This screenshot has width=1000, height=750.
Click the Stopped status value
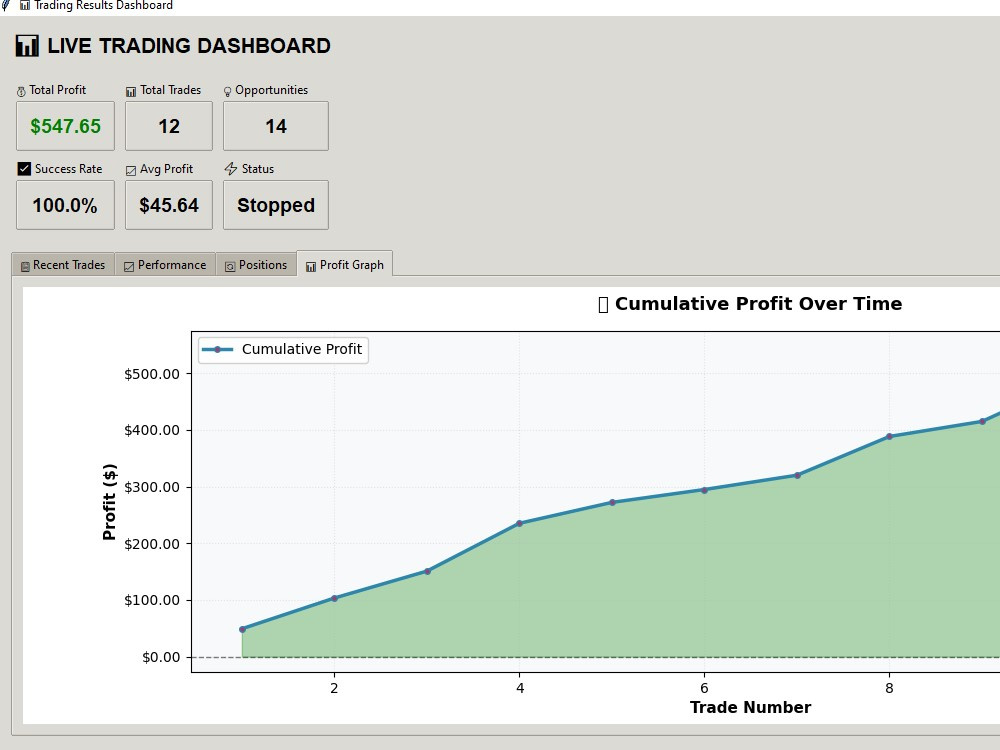pos(276,205)
